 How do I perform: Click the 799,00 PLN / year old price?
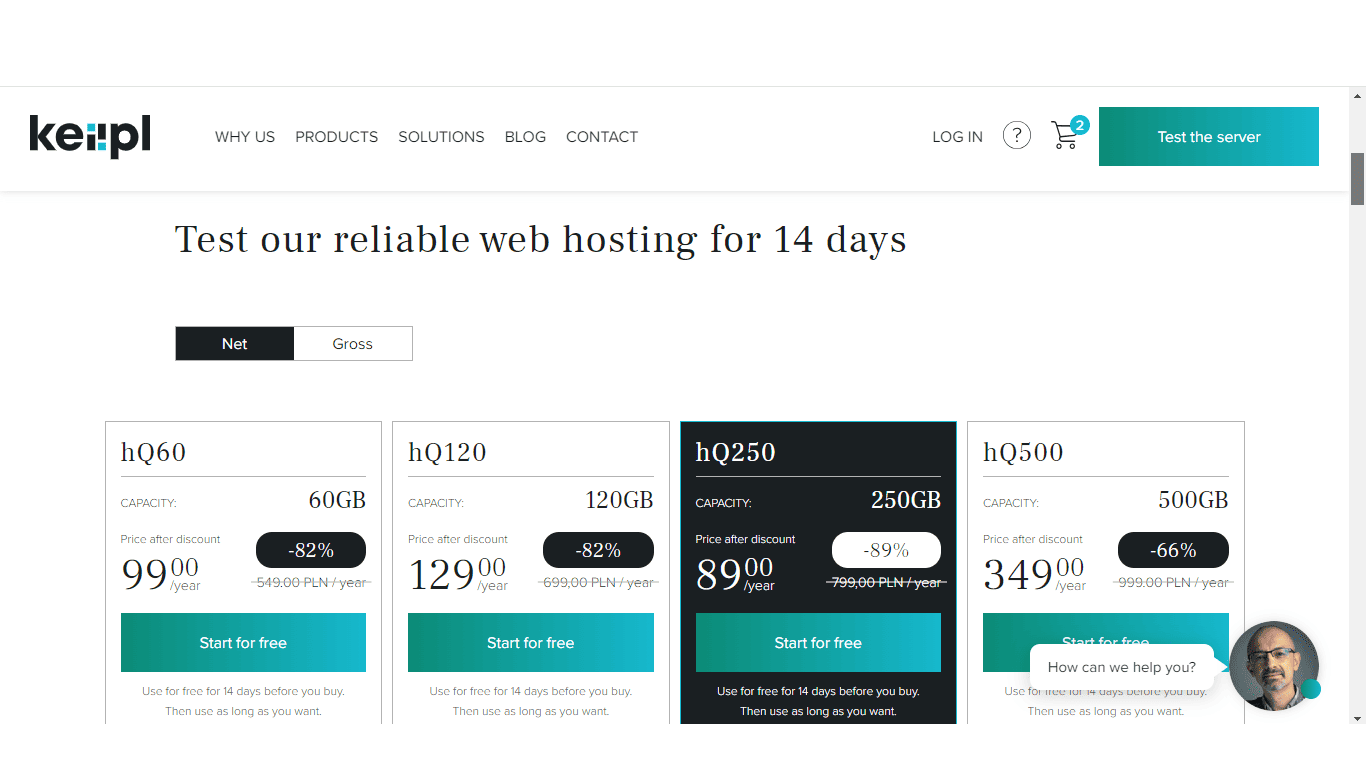pos(886,583)
